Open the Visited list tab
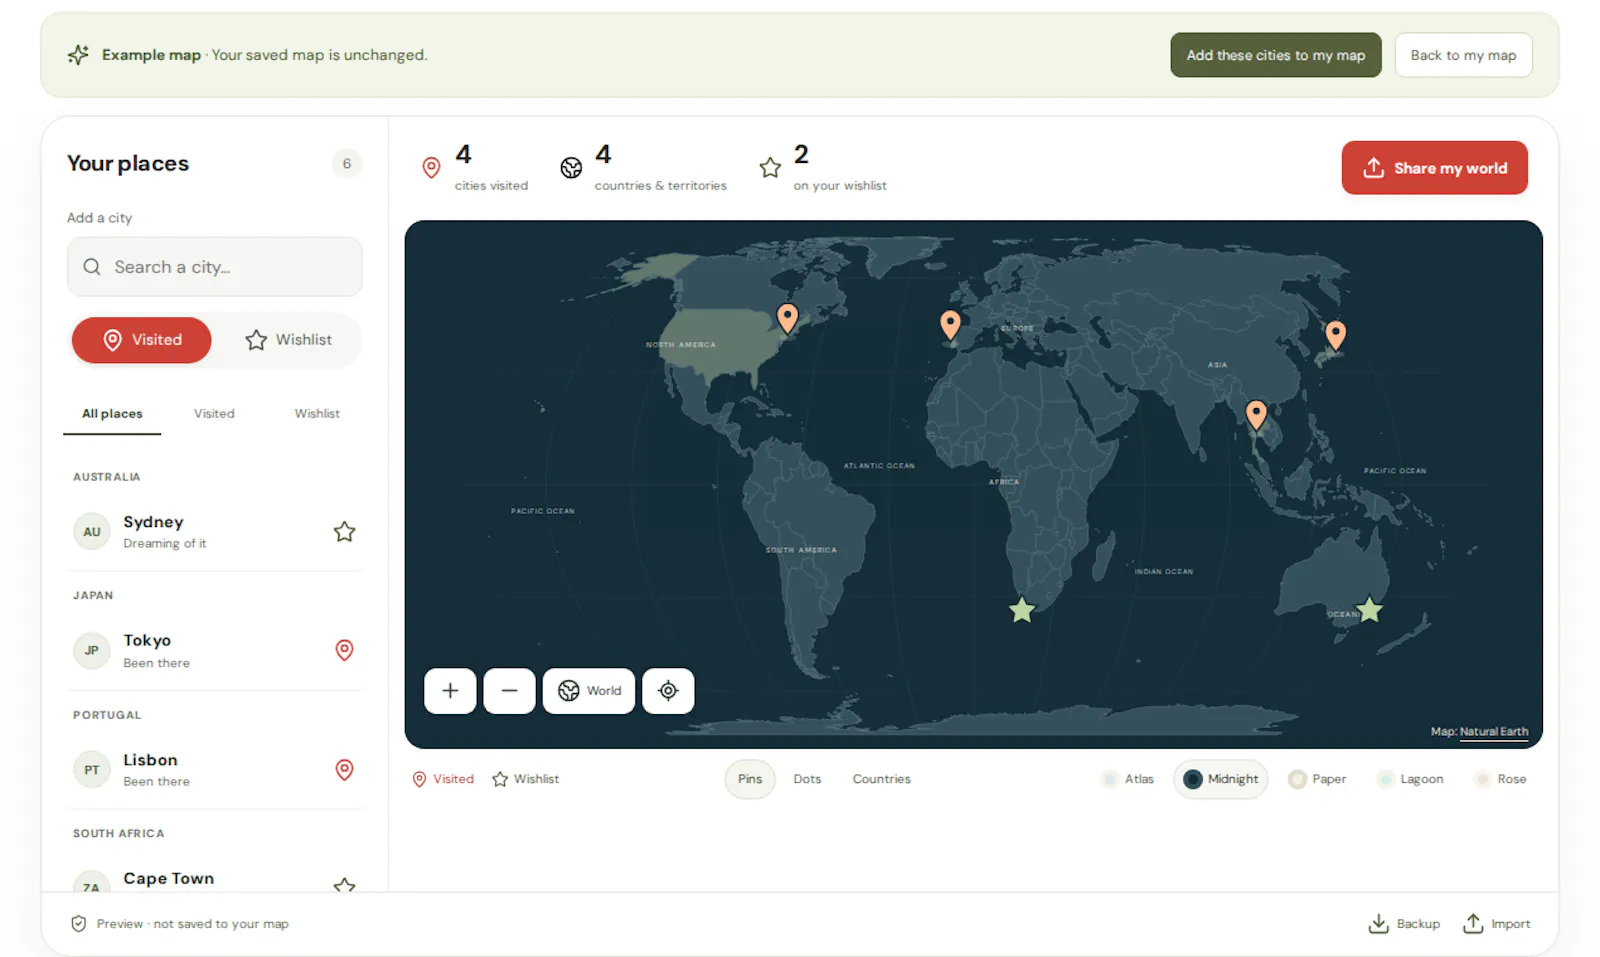1600x957 pixels. tap(214, 414)
